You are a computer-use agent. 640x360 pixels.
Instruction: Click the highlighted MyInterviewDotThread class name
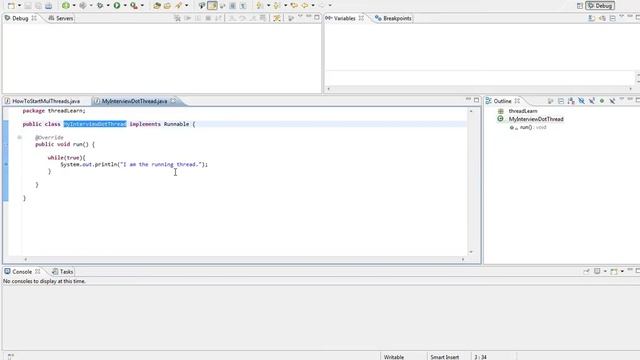[x=95, y=124]
